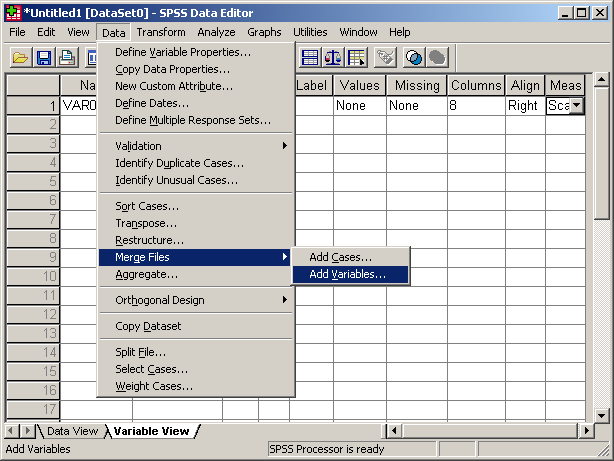The height and width of the screenshot is (461, 614).
Task: Click the Measure column header
Action: (565, 85)
